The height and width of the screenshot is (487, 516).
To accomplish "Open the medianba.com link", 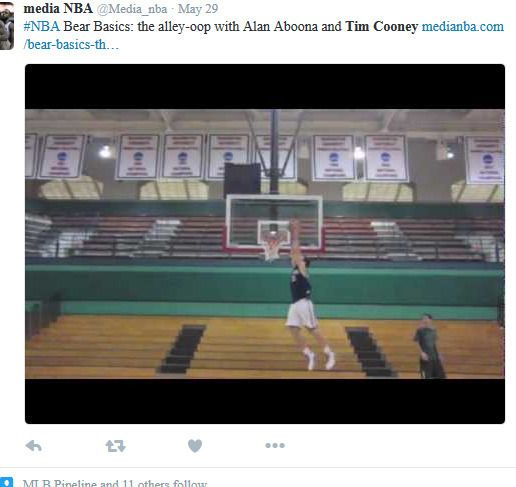I will click(463, 27).
